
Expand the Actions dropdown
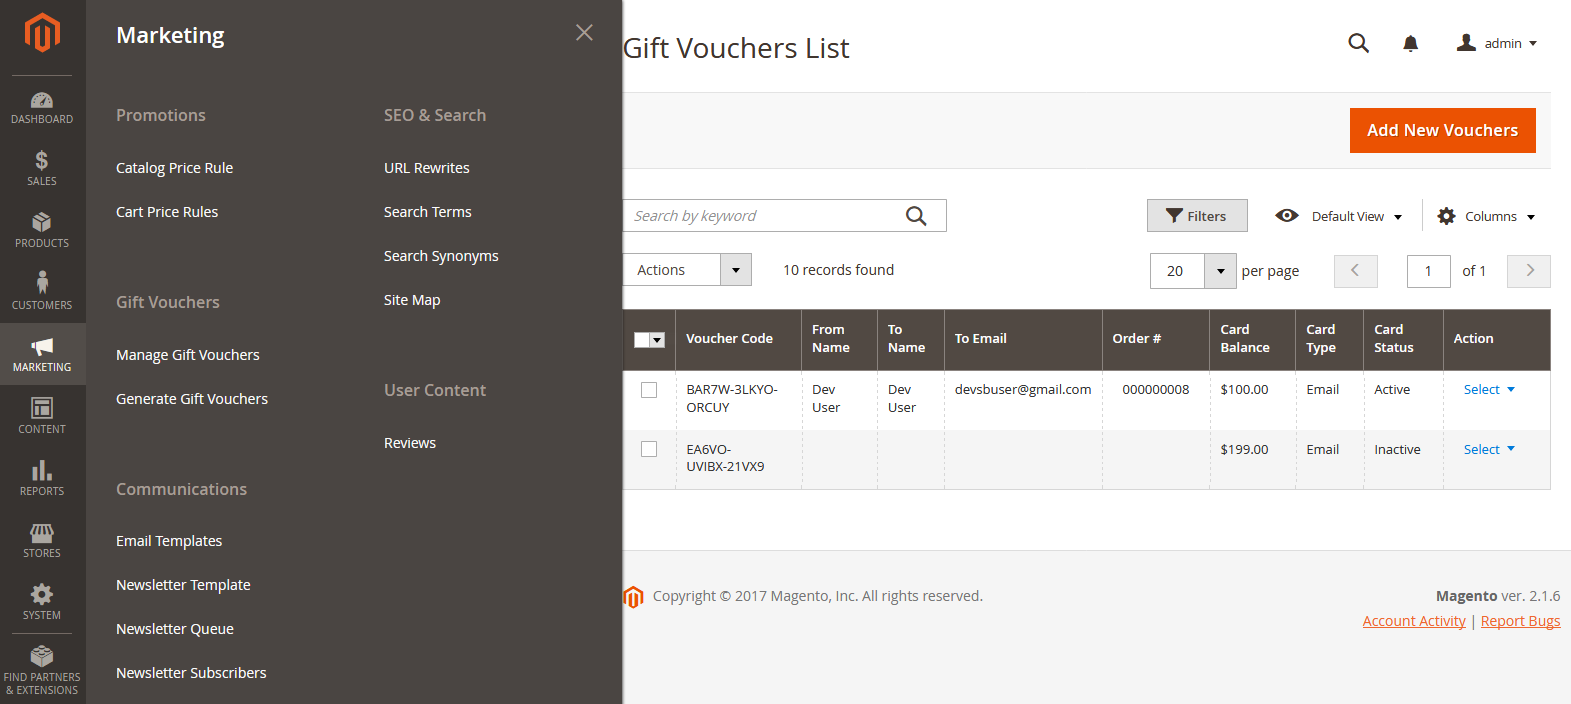736,270
